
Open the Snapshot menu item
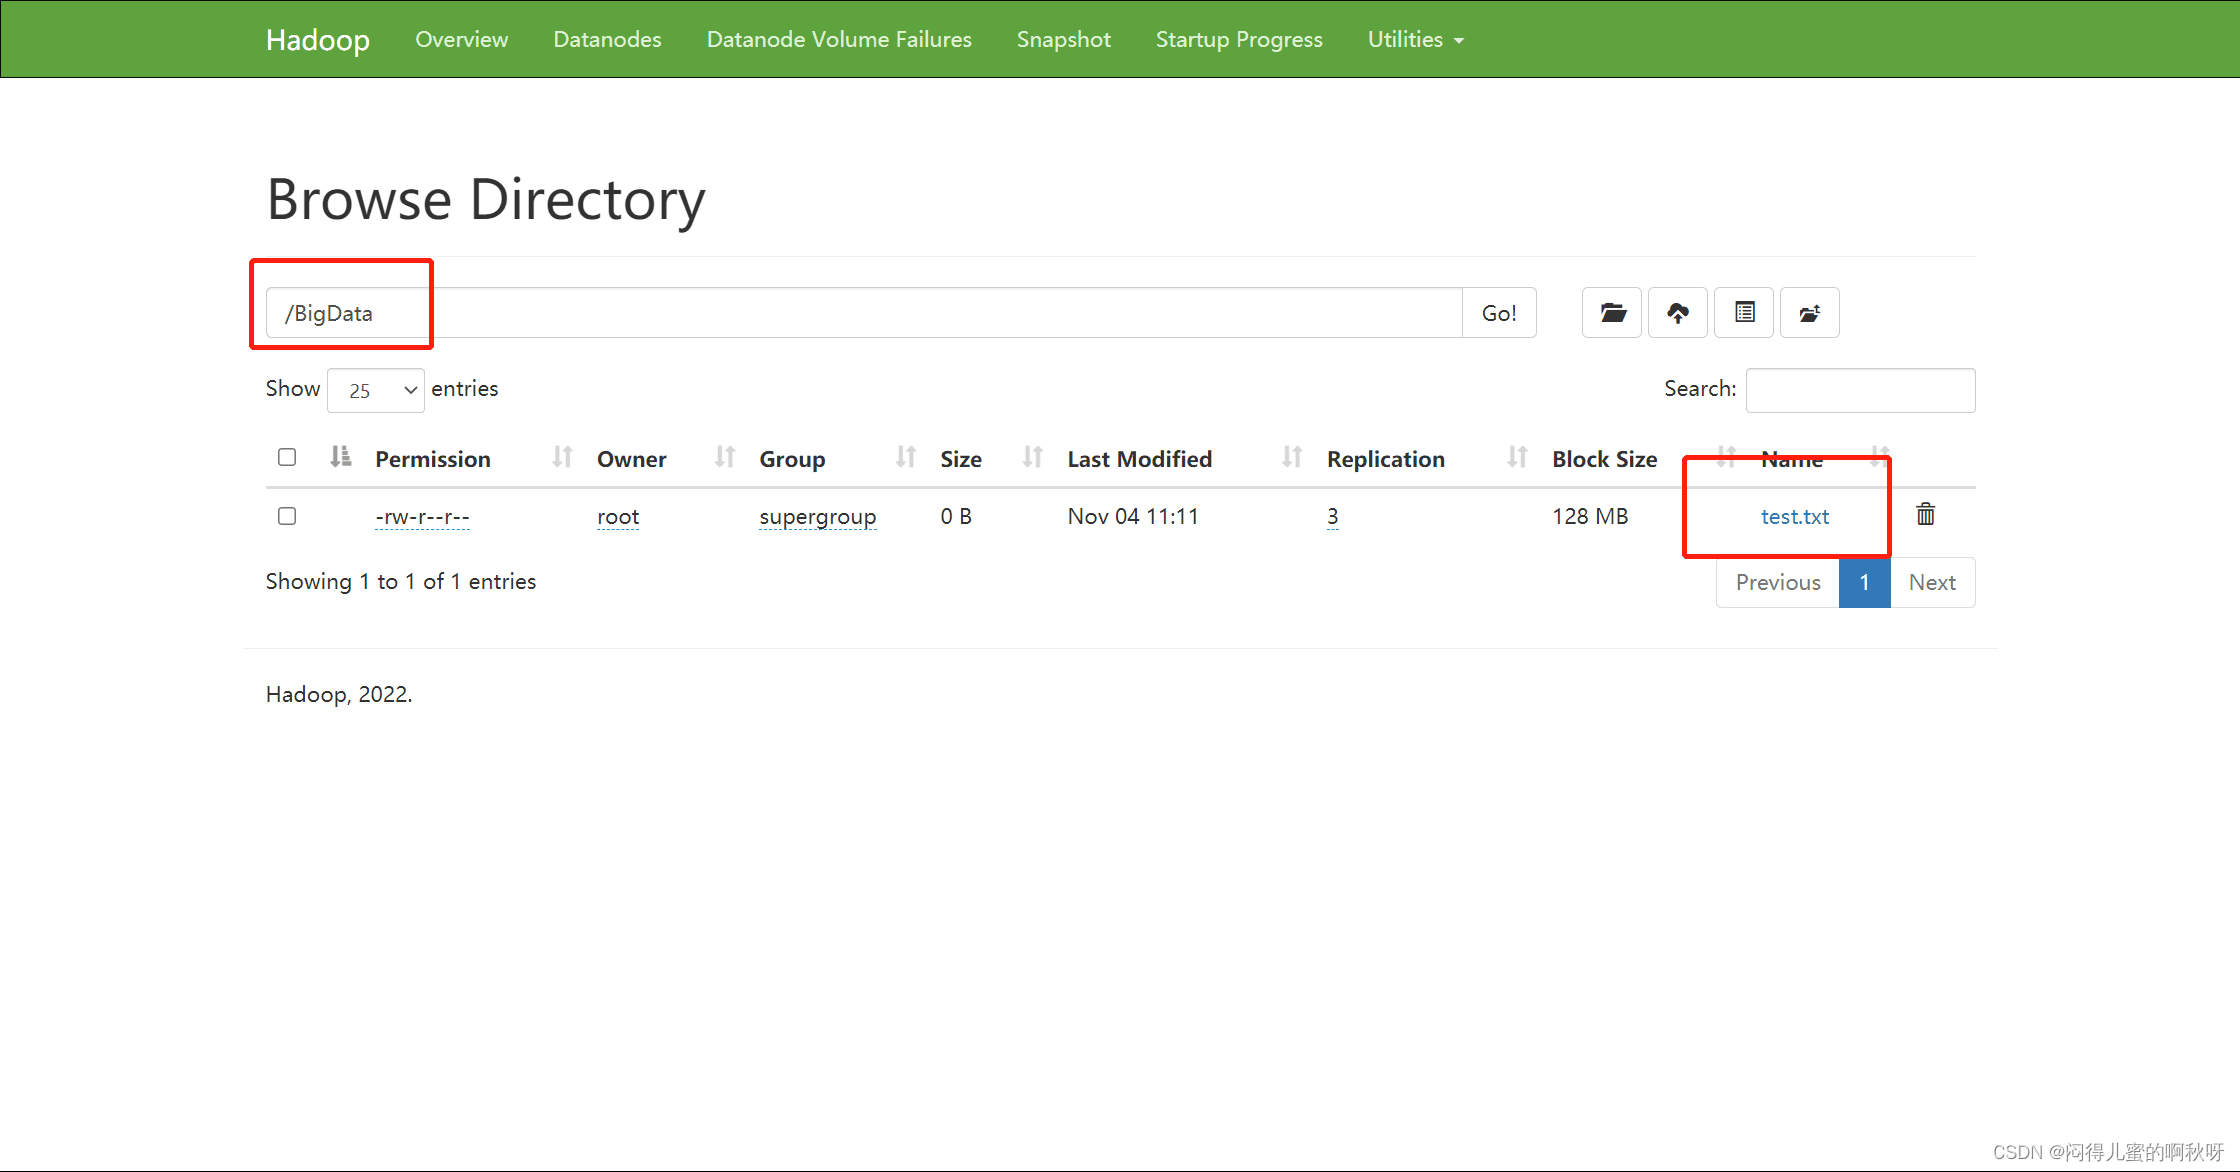[1063, 39]
